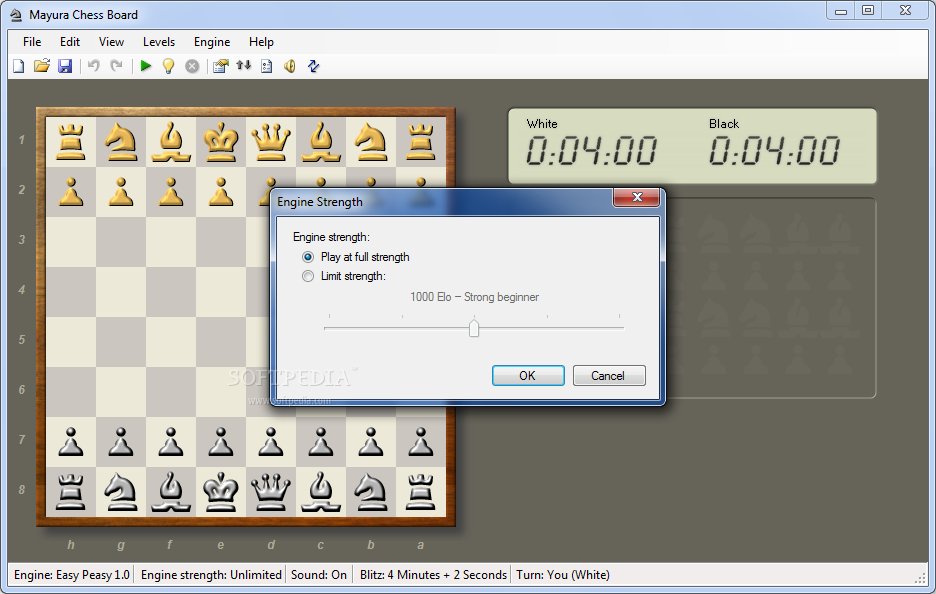This screenshot has height=594, width=936.
Task: Choose Play at full strength option
Action: (356, 257)
